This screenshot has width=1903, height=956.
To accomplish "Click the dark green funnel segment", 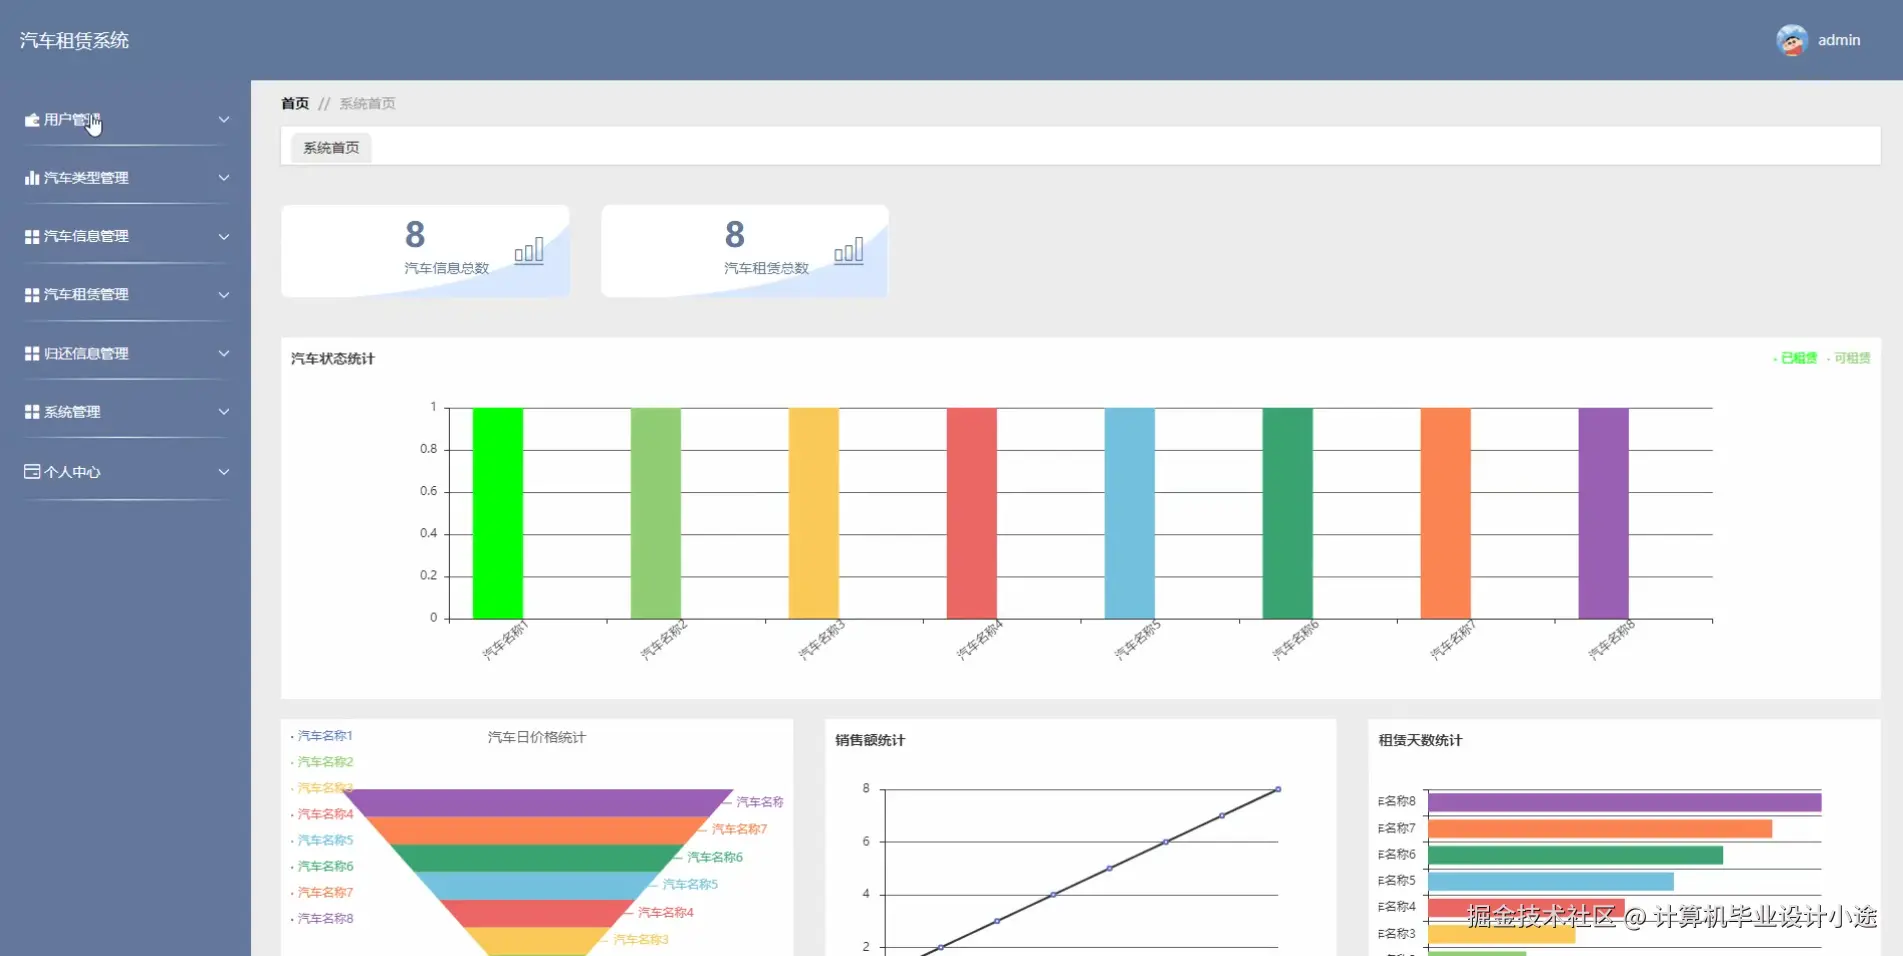I will pyautogui.click(x=538, y=858).
